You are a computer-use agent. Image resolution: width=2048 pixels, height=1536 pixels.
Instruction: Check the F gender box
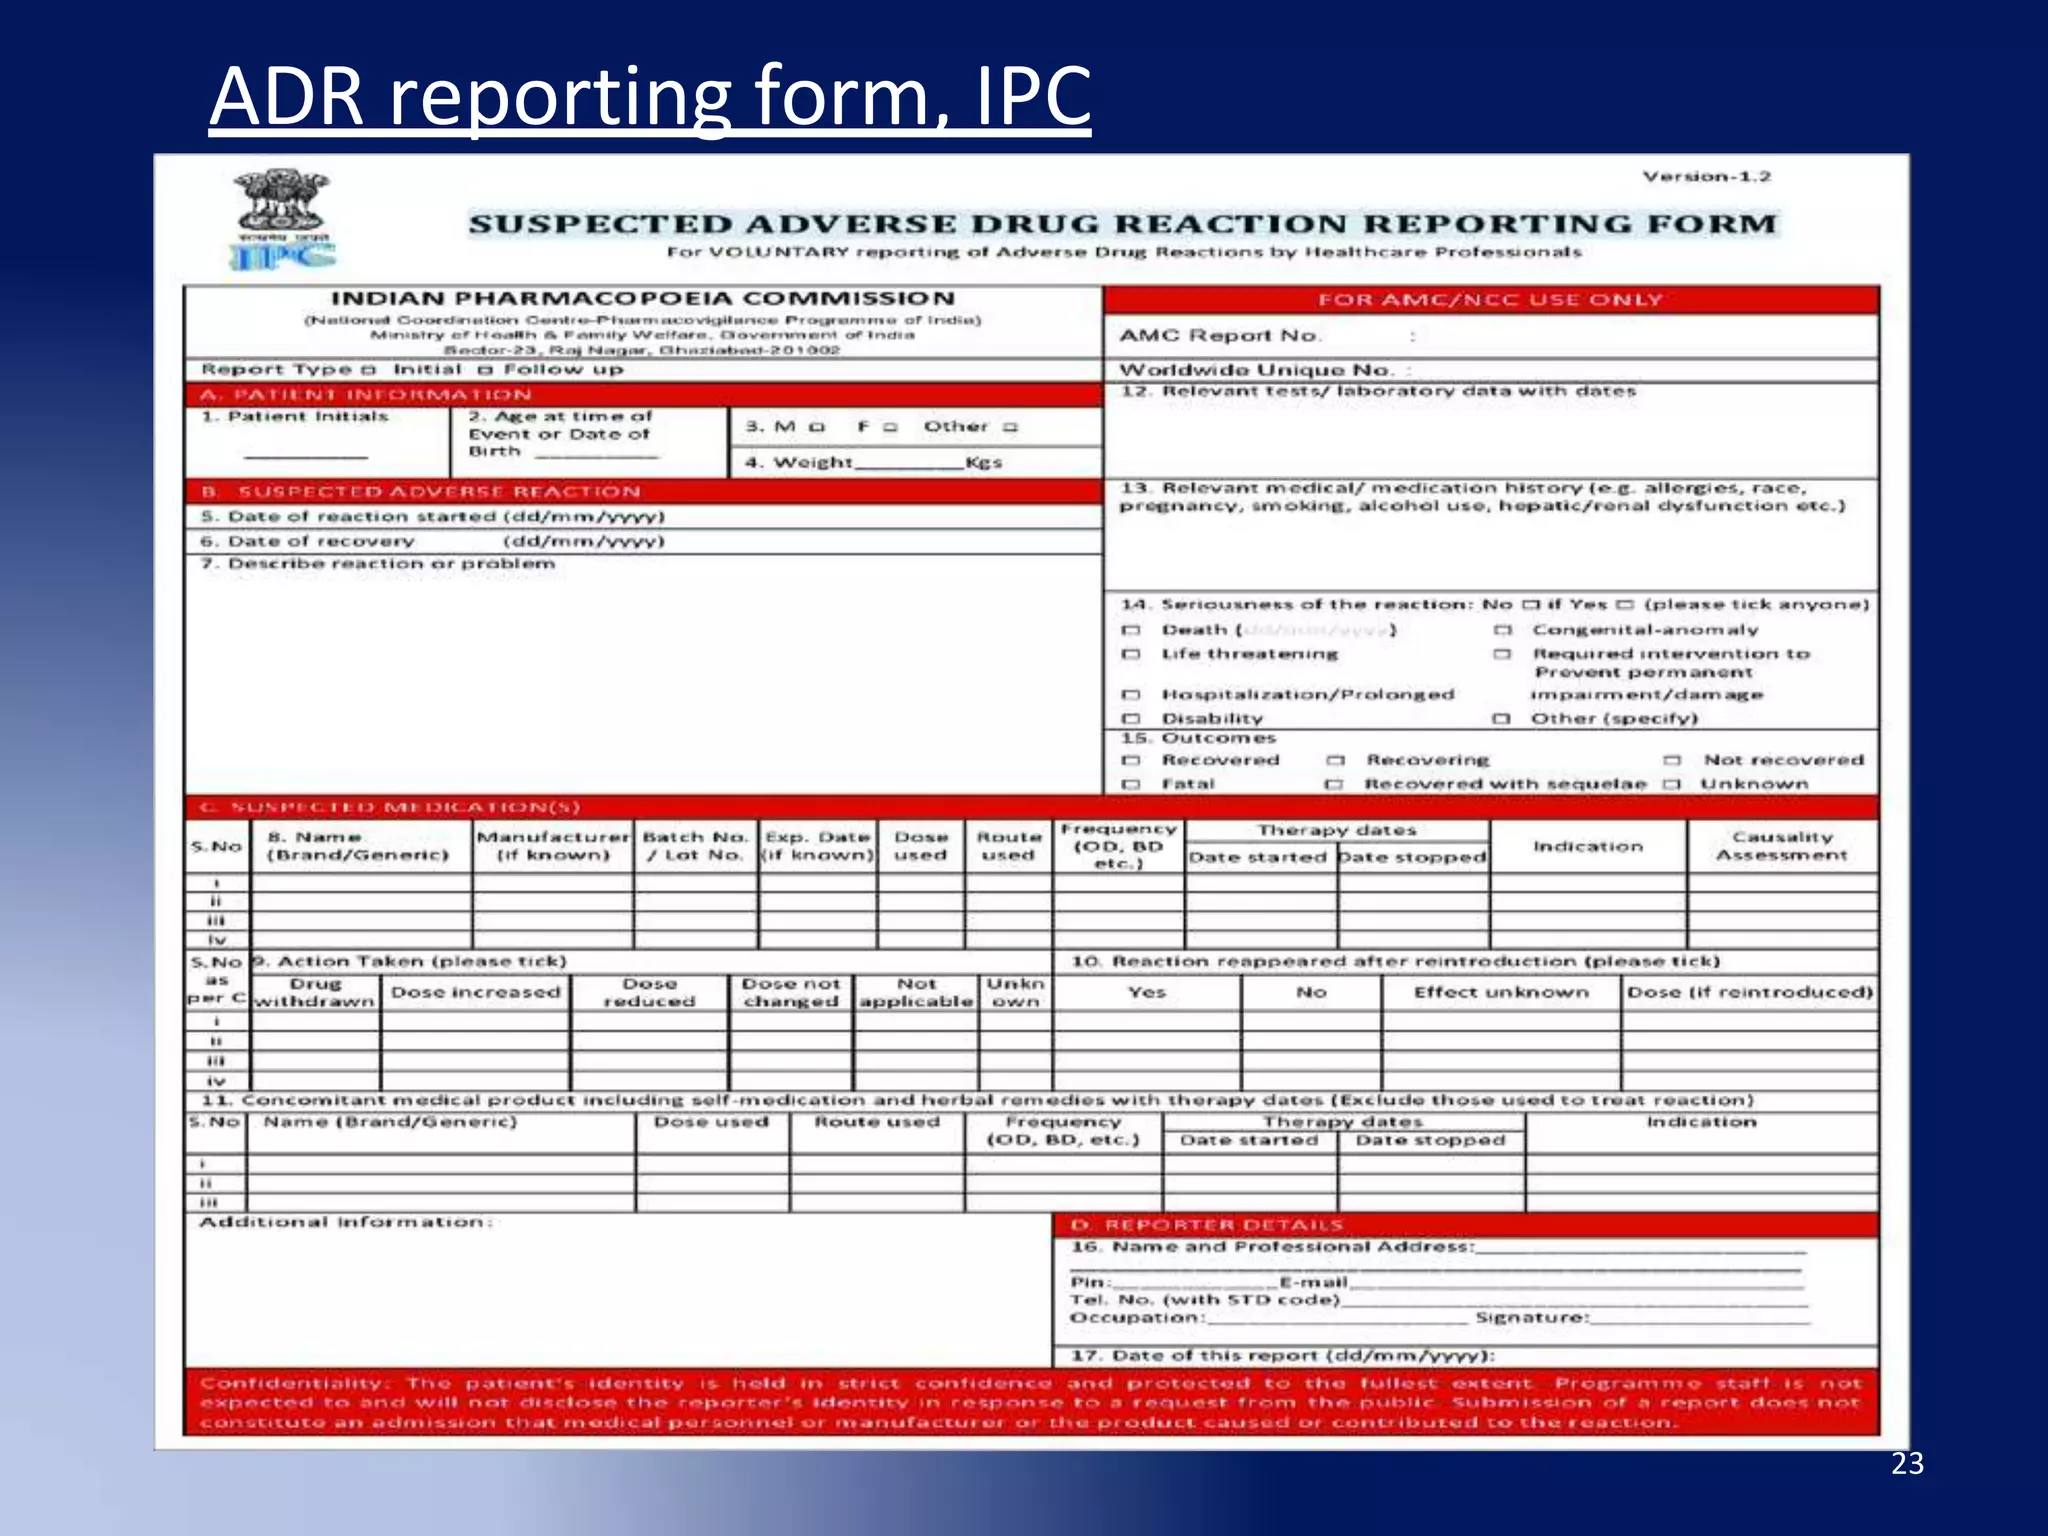(890, 428)
